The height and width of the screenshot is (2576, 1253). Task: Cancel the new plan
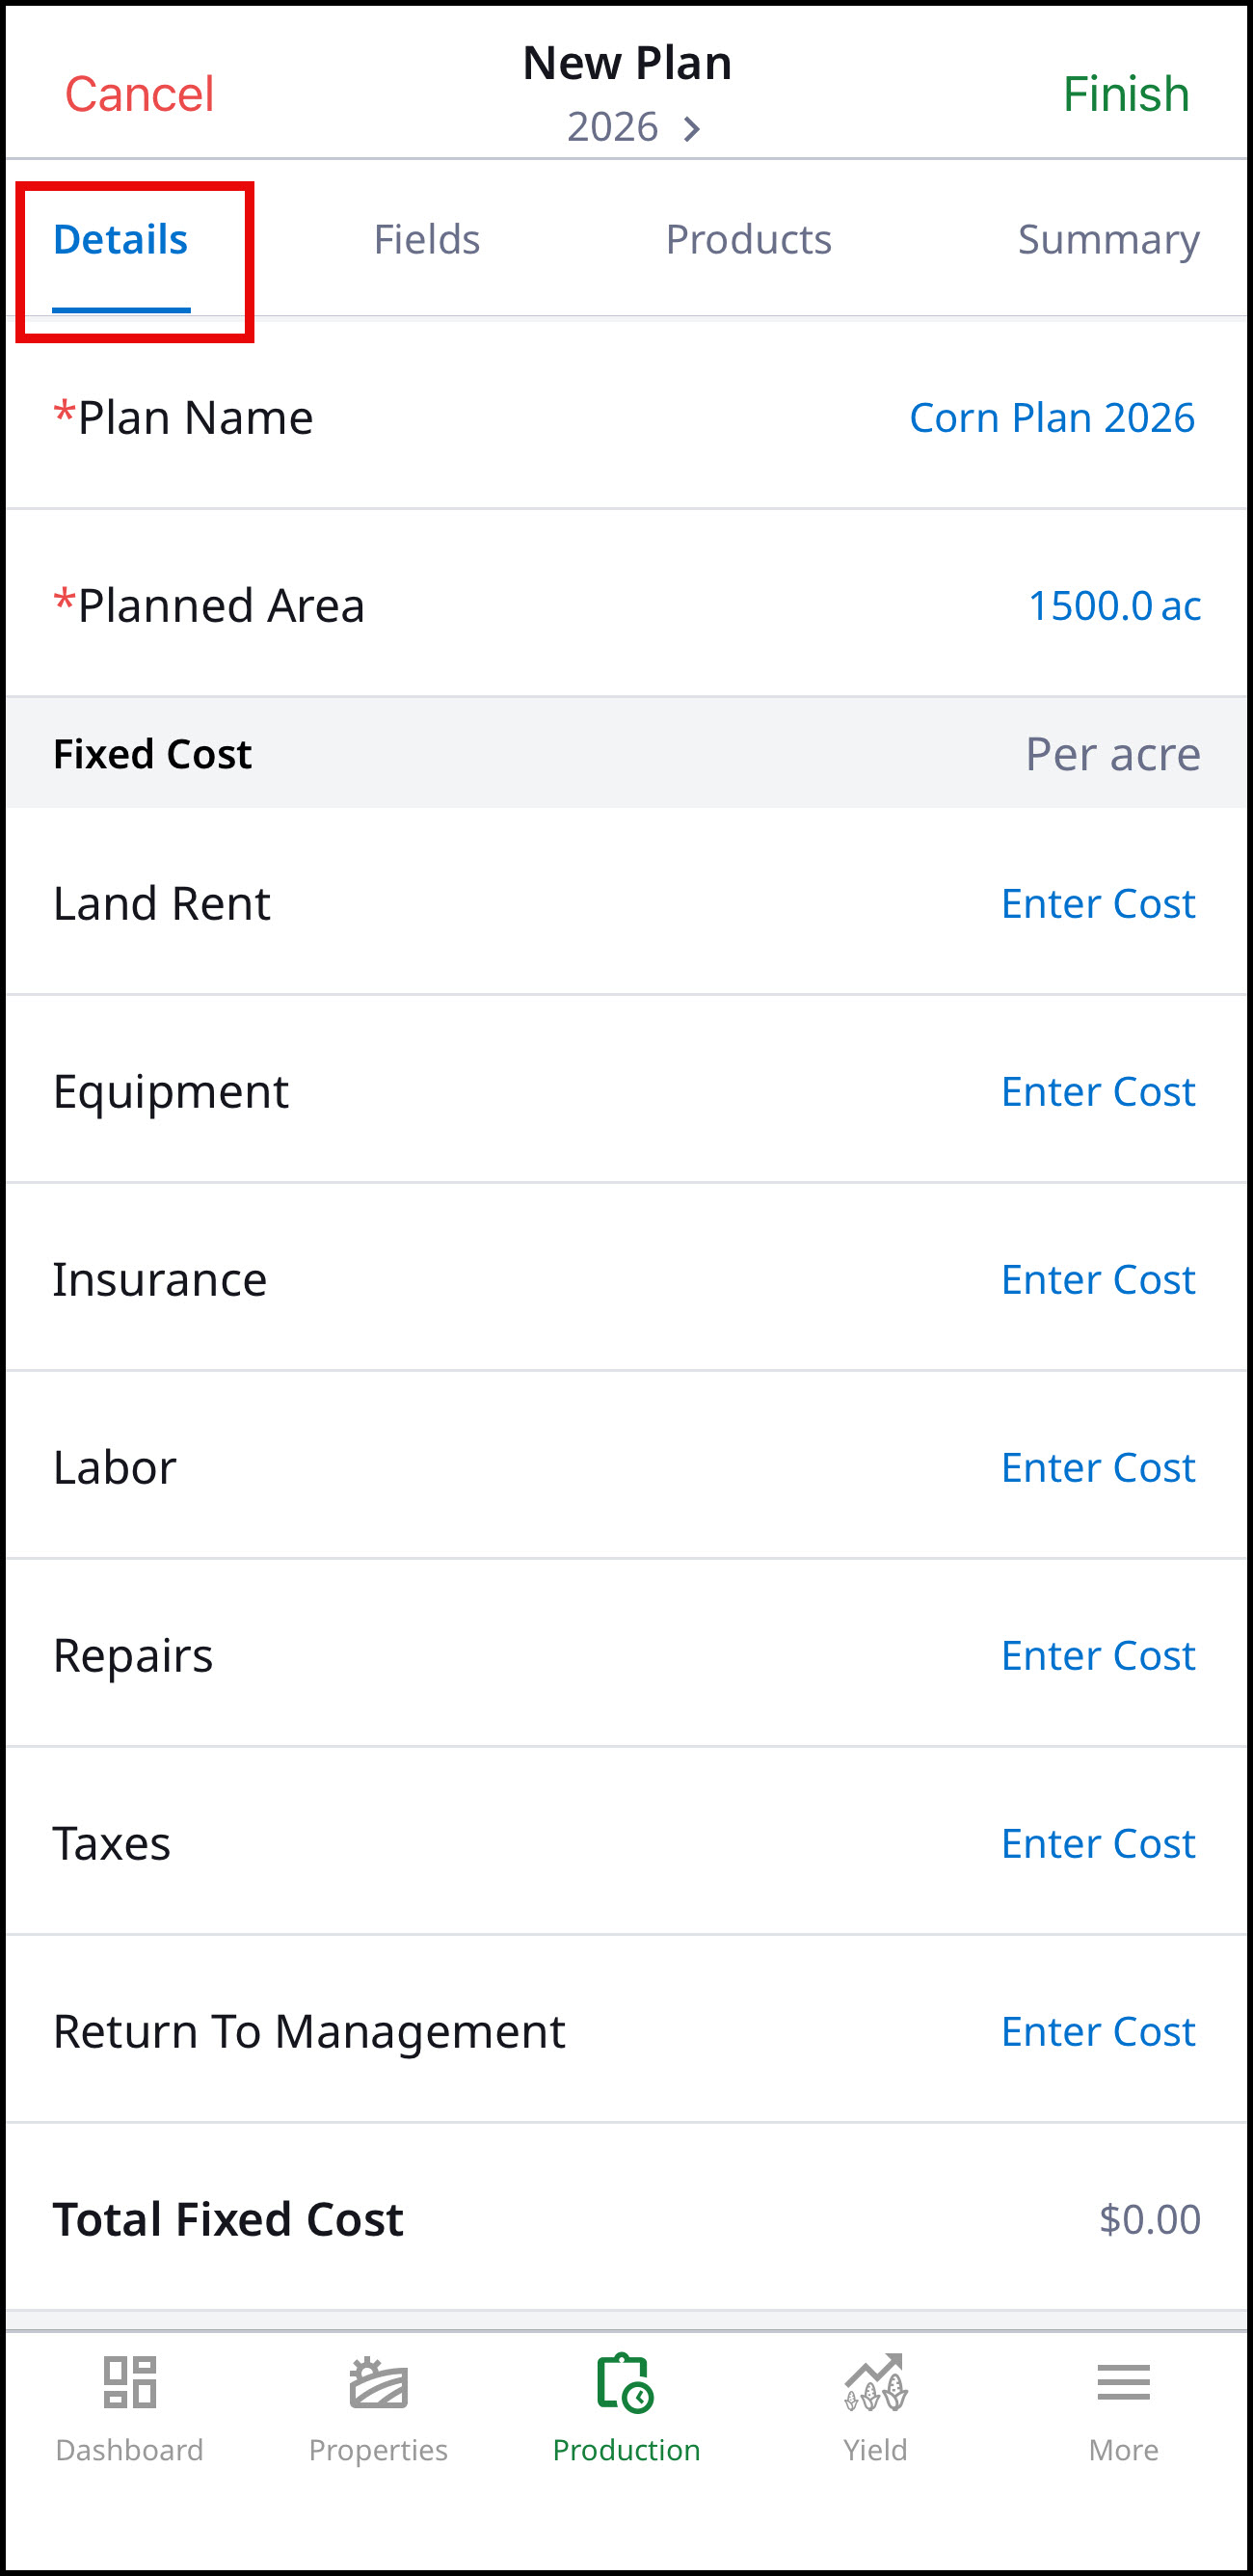pos(139,94)
